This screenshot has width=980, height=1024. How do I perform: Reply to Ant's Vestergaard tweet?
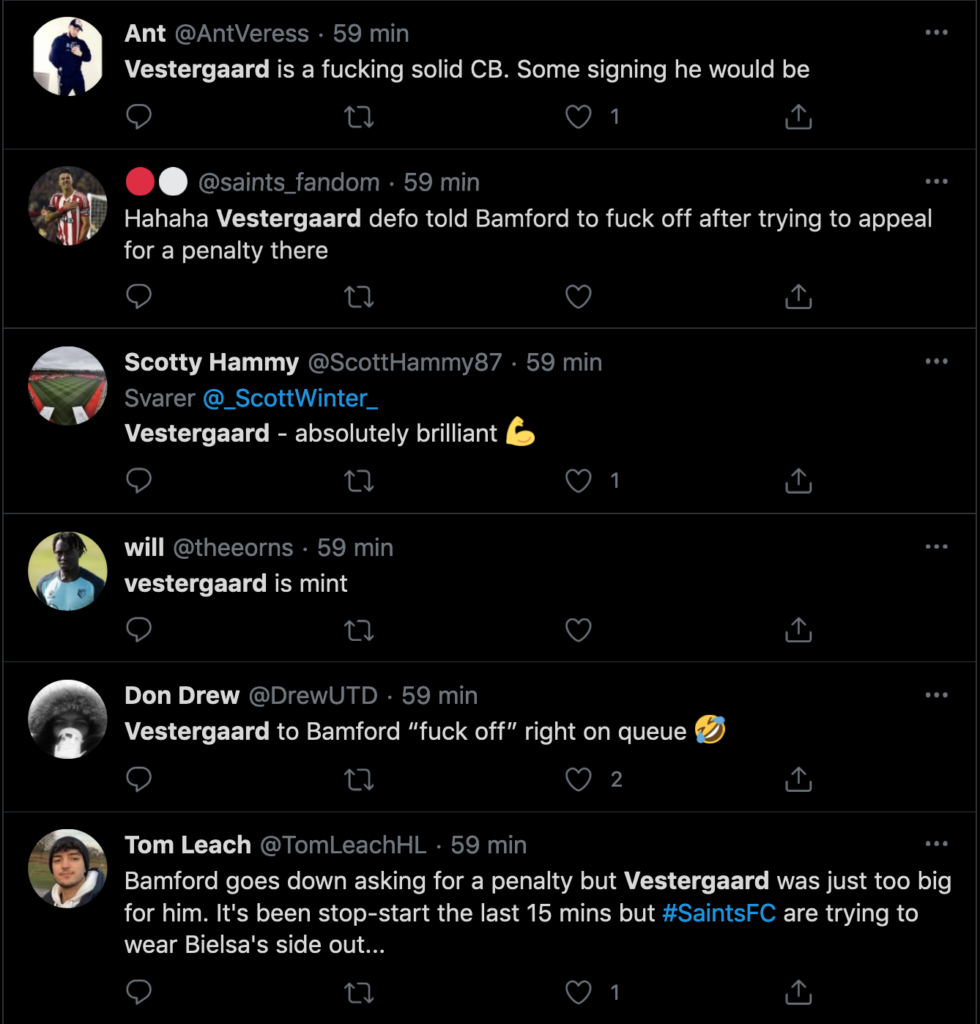pyautogui.click(x=139, y=117)
